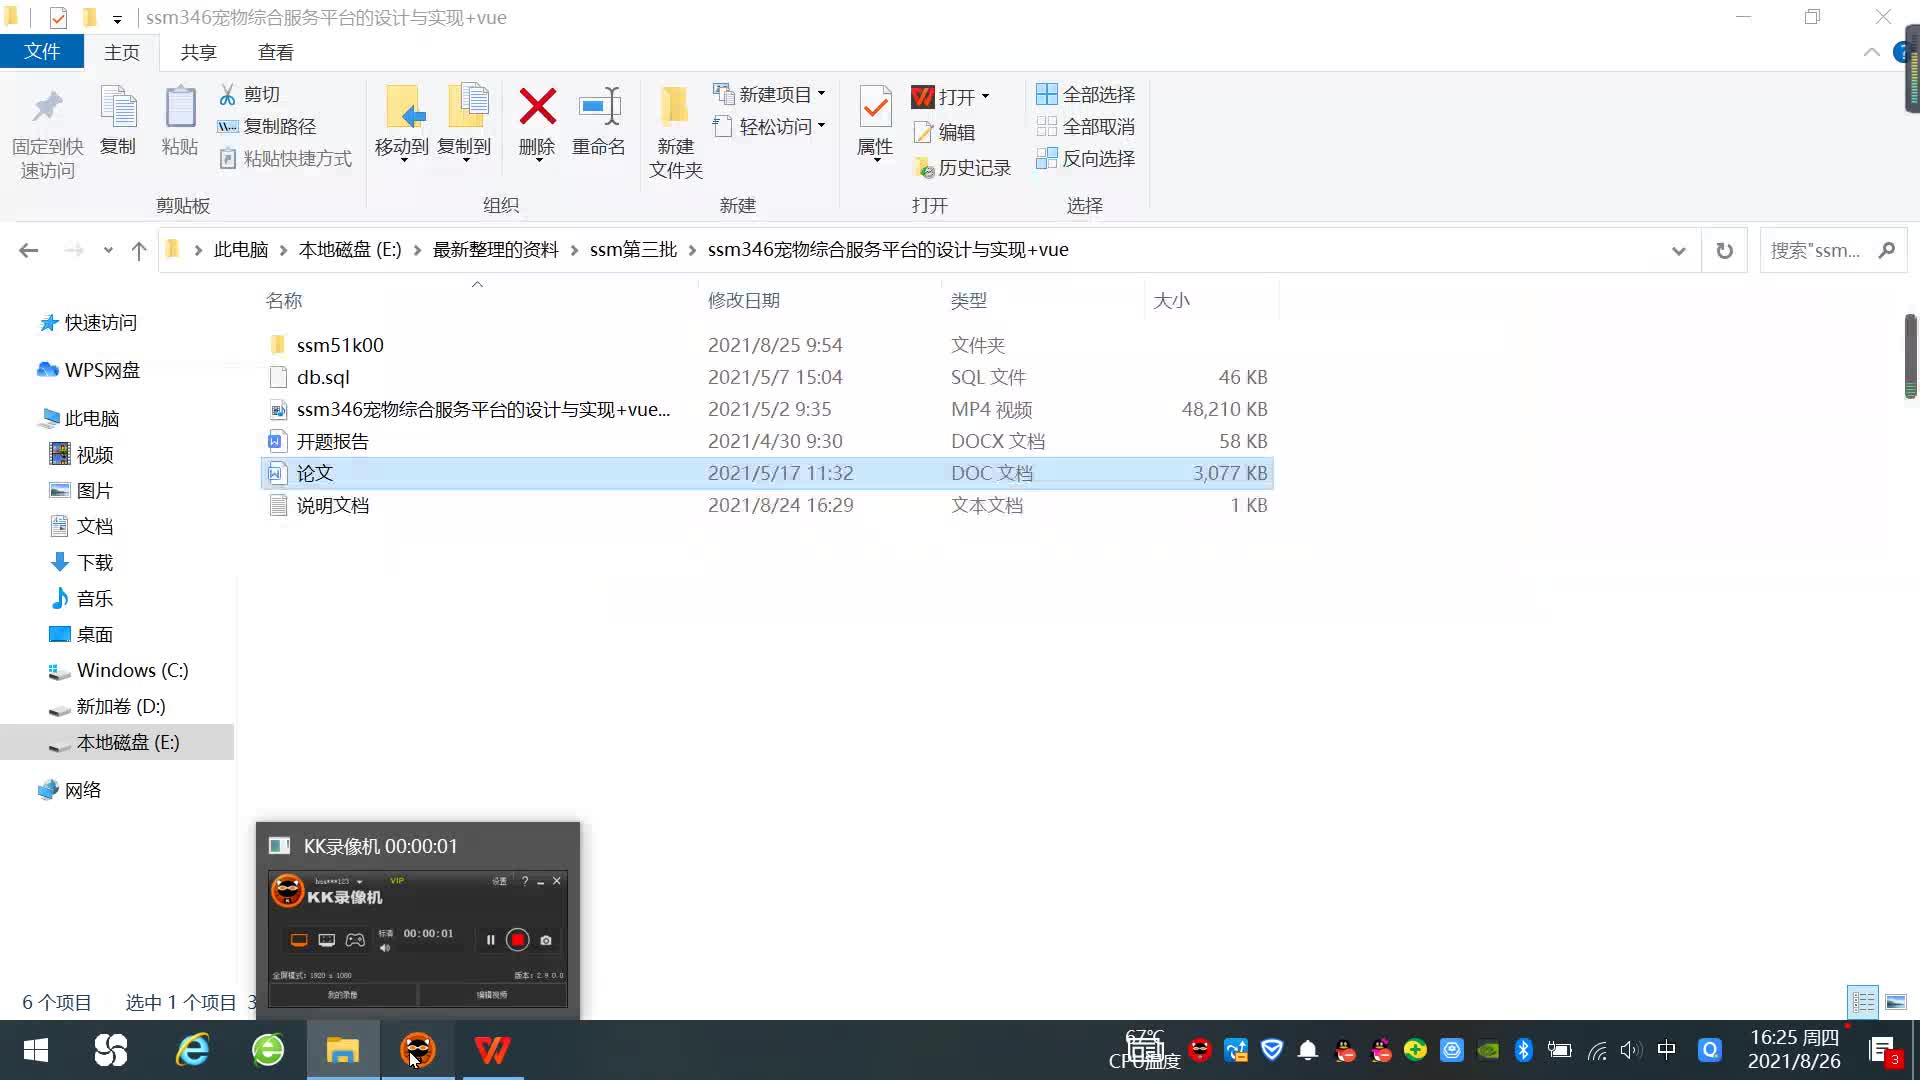This screenshot has height=1080, width=1920.
Task: Switch to large icons view mode
Action: [x=1895, y=1002]
